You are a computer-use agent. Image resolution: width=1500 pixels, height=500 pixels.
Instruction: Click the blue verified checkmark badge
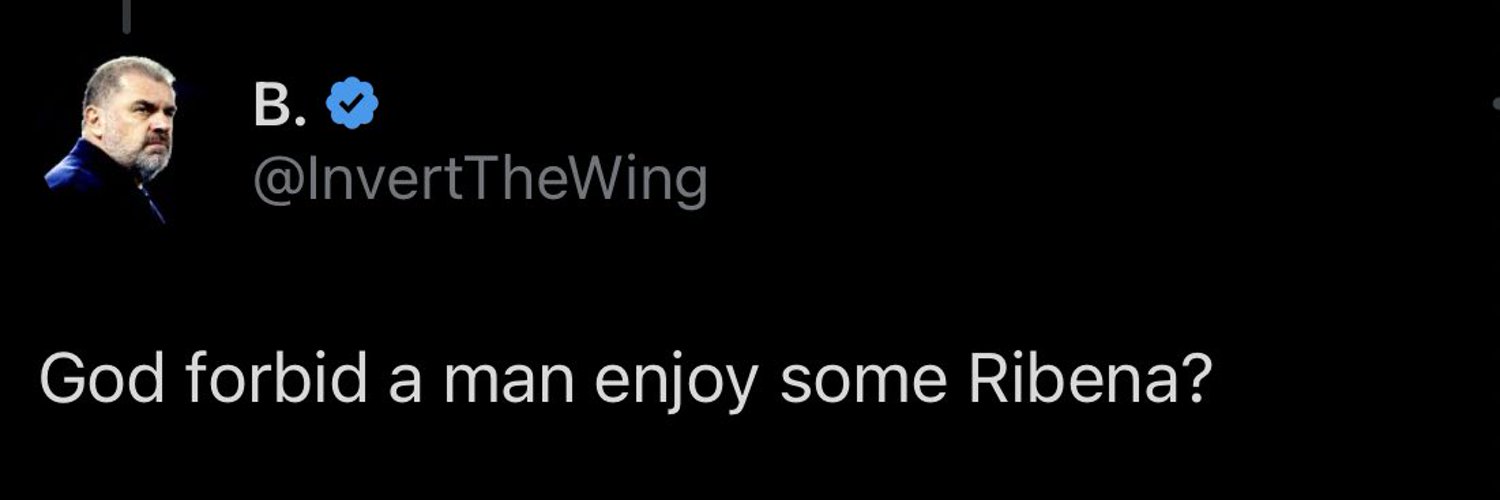click(x=351, y=104)
